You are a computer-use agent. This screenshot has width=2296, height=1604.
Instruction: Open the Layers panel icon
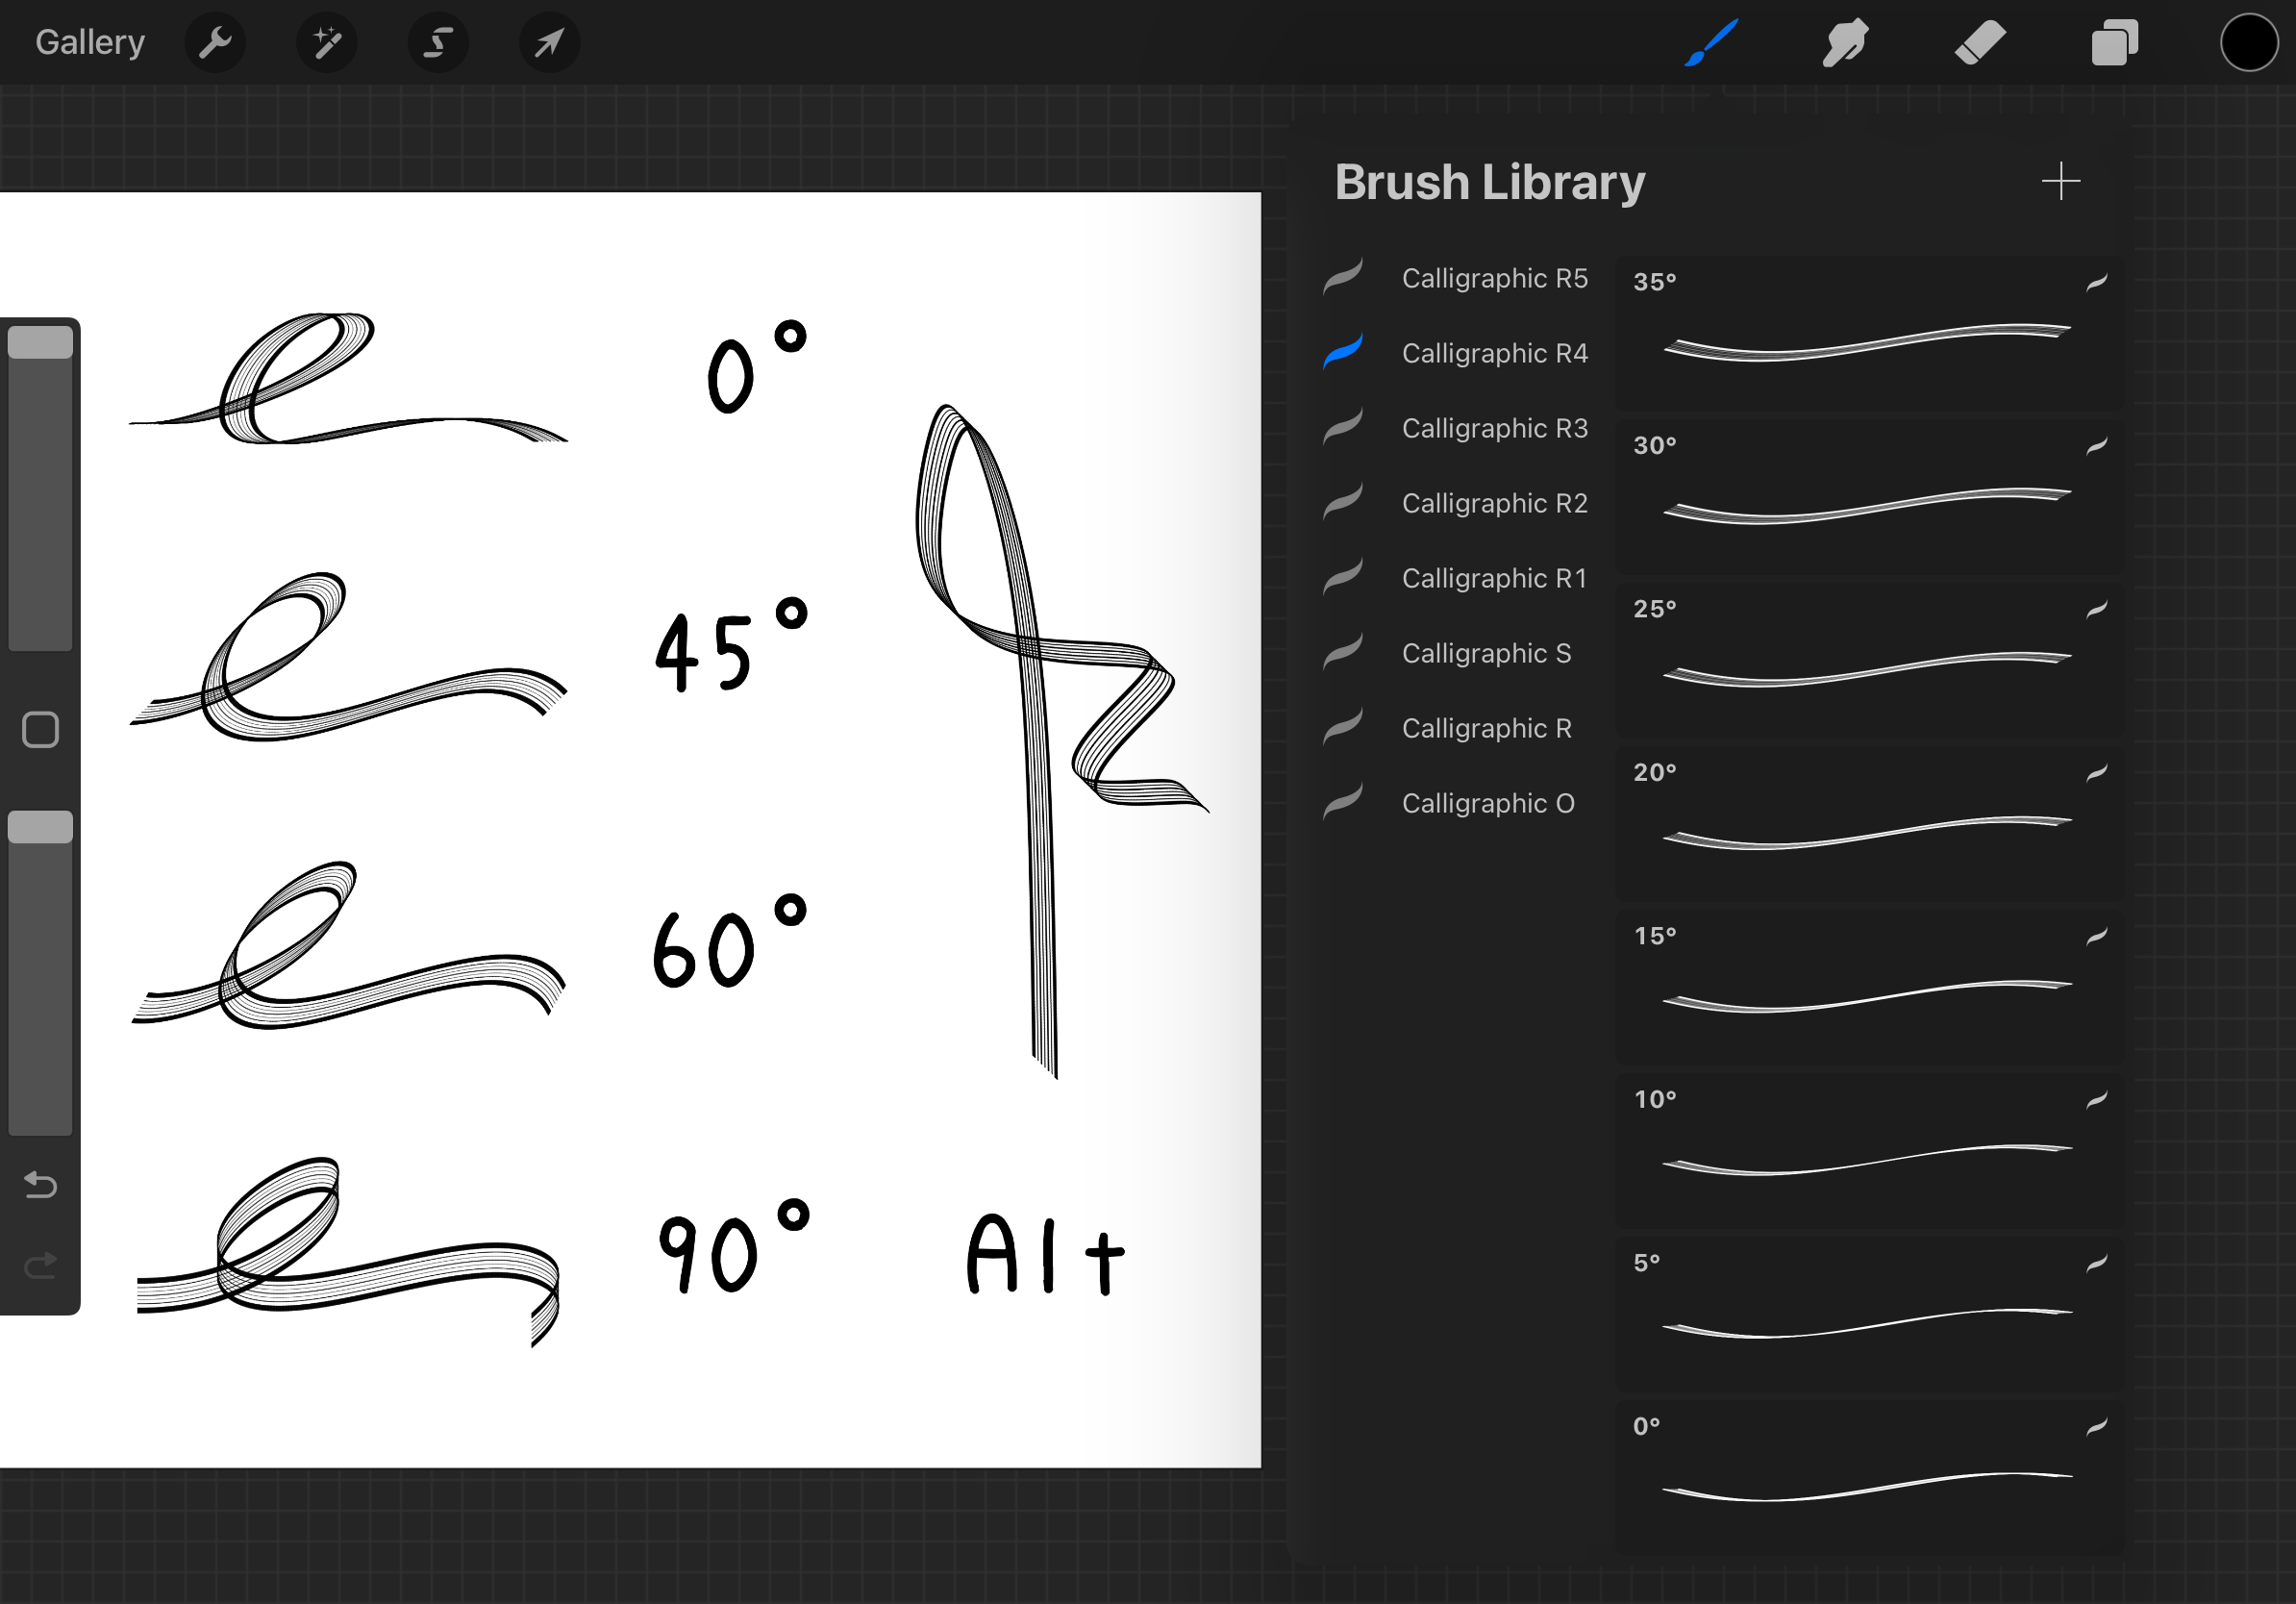[x=2114, y=43]
